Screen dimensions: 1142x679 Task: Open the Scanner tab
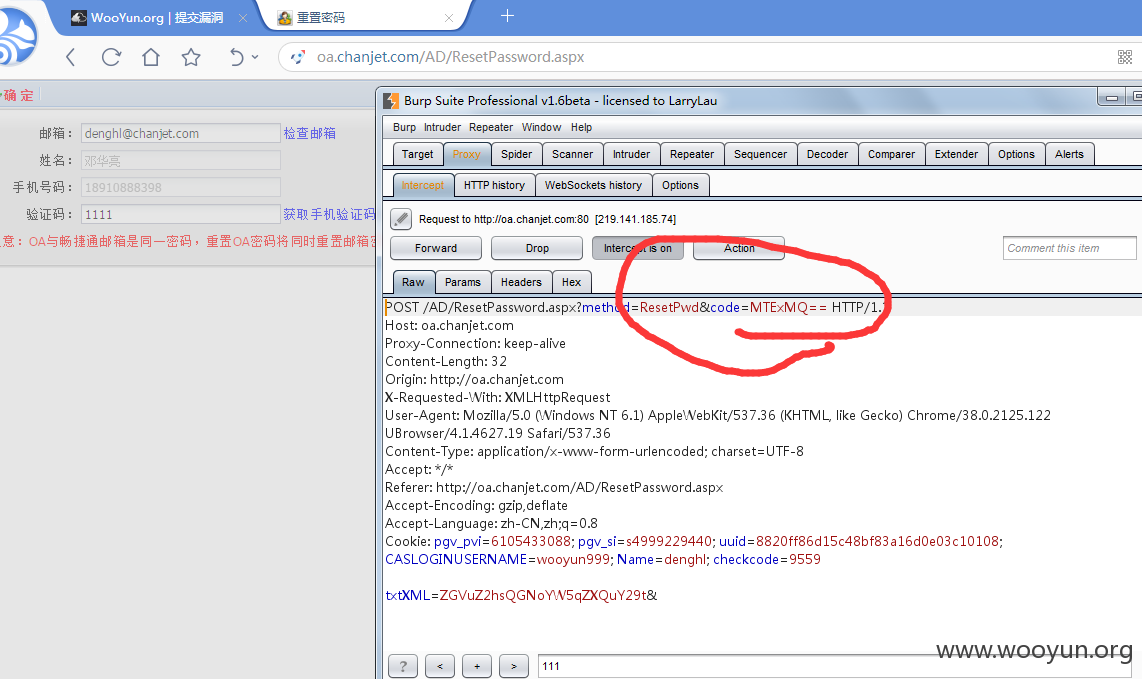pyautogui.click(x=572, y=154)
